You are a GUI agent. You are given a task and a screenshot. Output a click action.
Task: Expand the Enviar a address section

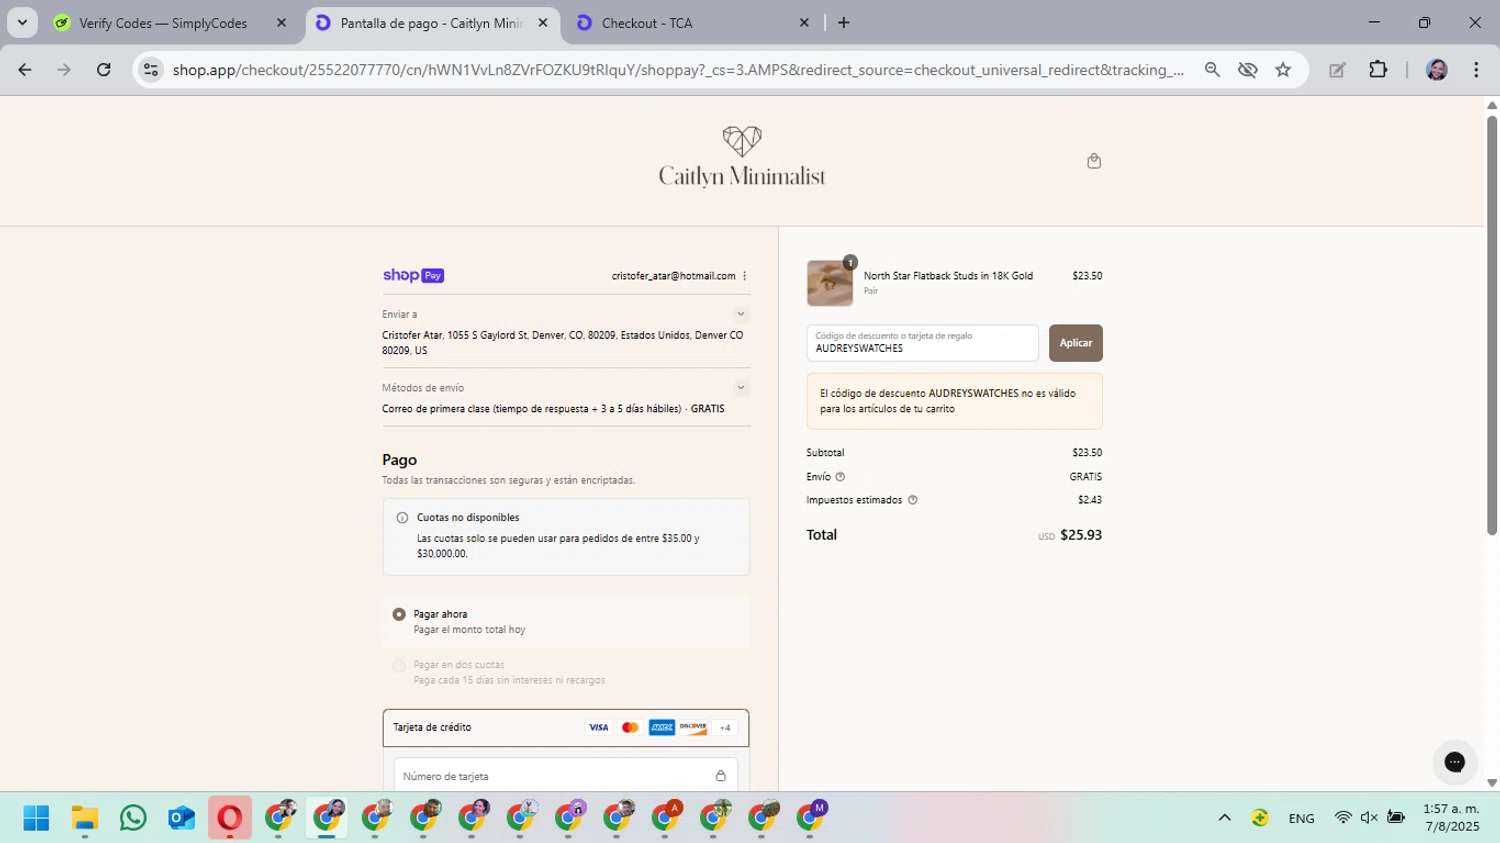(741, 314)
